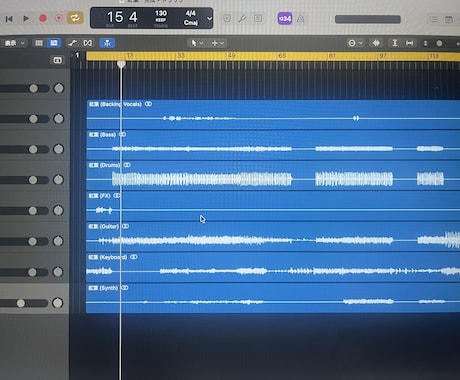The image size is (460, 380).
Task: Click the playhead handle in the ruler
Action: (x=121, y=64)
